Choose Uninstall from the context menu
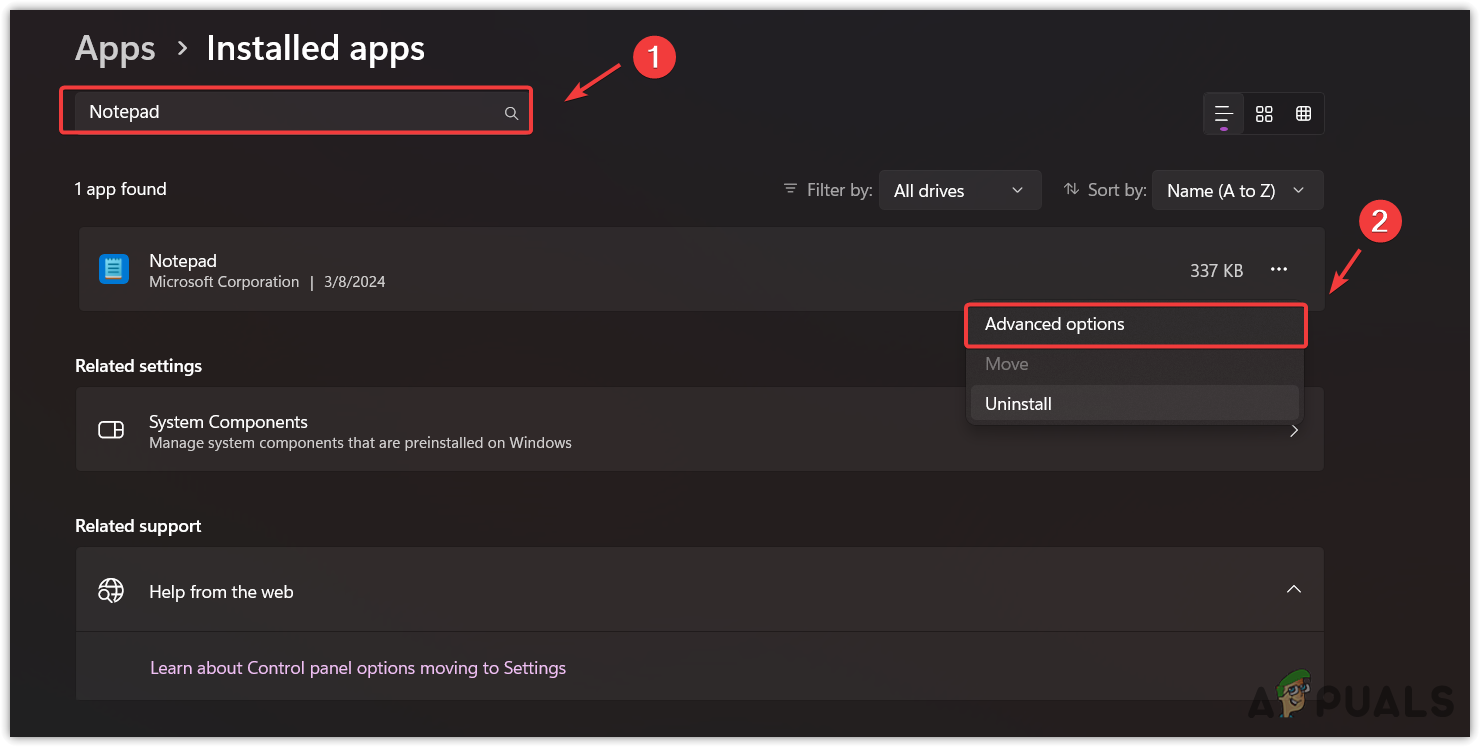This screenshot has width=1480, height=747. [1018, 404]
